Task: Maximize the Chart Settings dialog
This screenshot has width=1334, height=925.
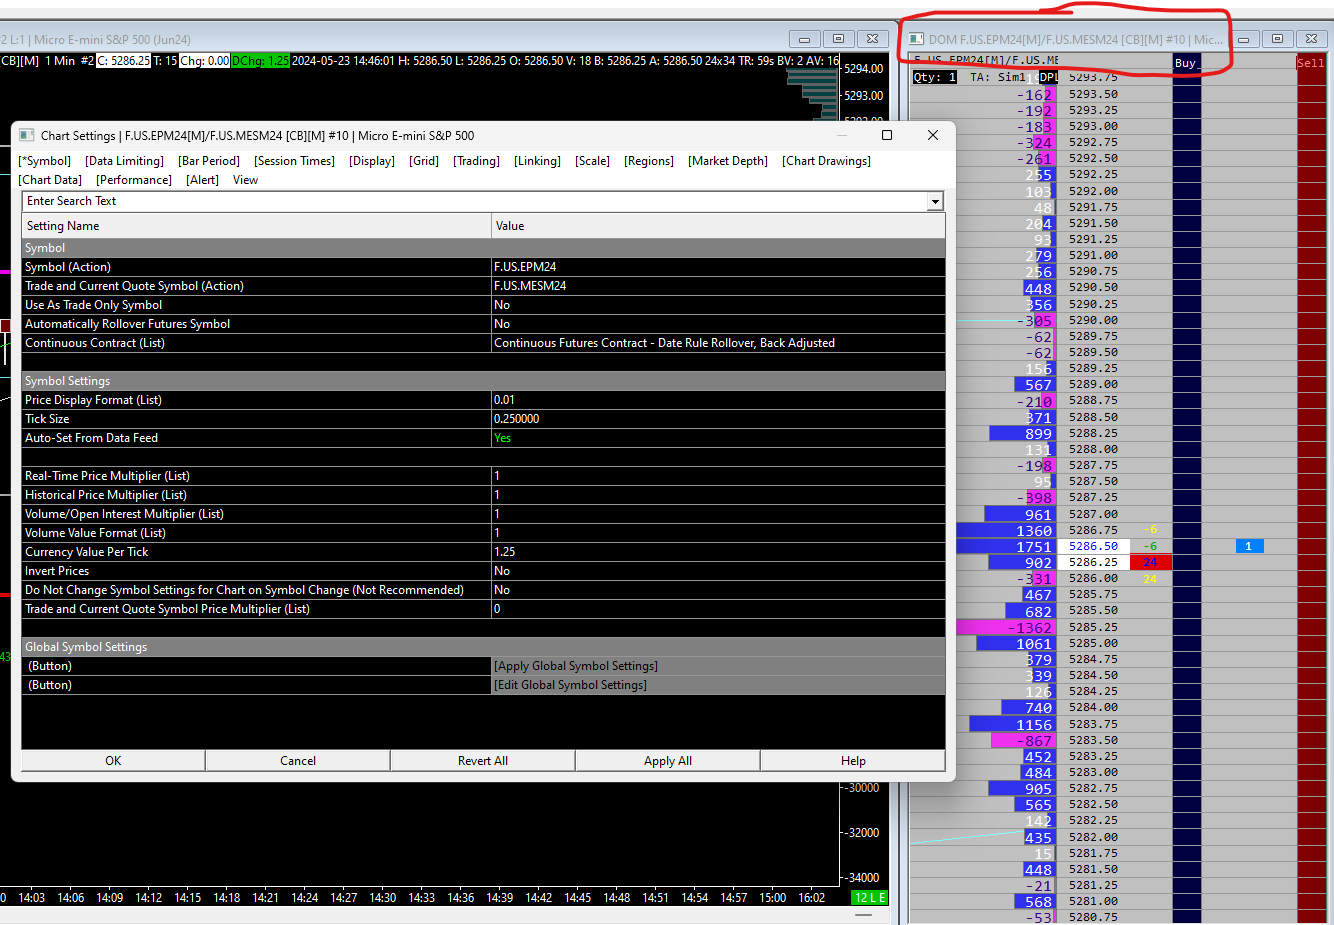Action: [886, 135]
